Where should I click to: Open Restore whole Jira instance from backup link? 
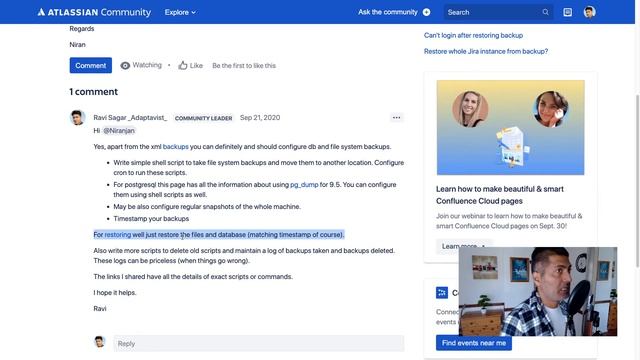[486, 51]
